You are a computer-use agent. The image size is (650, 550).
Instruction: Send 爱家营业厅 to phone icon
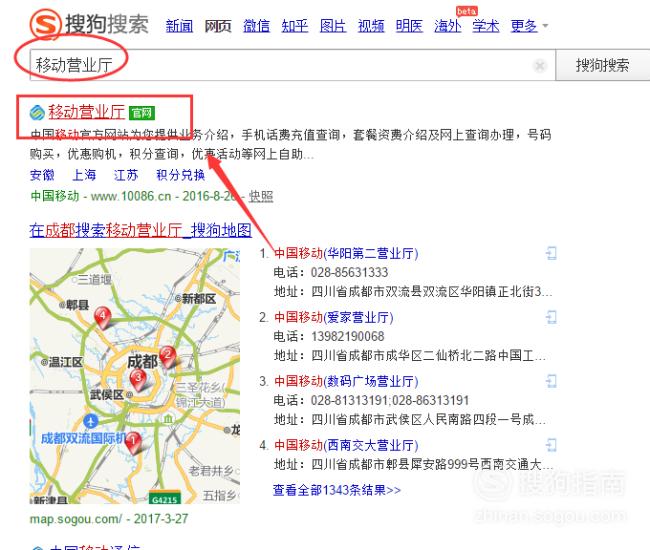pyautogui.click(x=551, y=317)
